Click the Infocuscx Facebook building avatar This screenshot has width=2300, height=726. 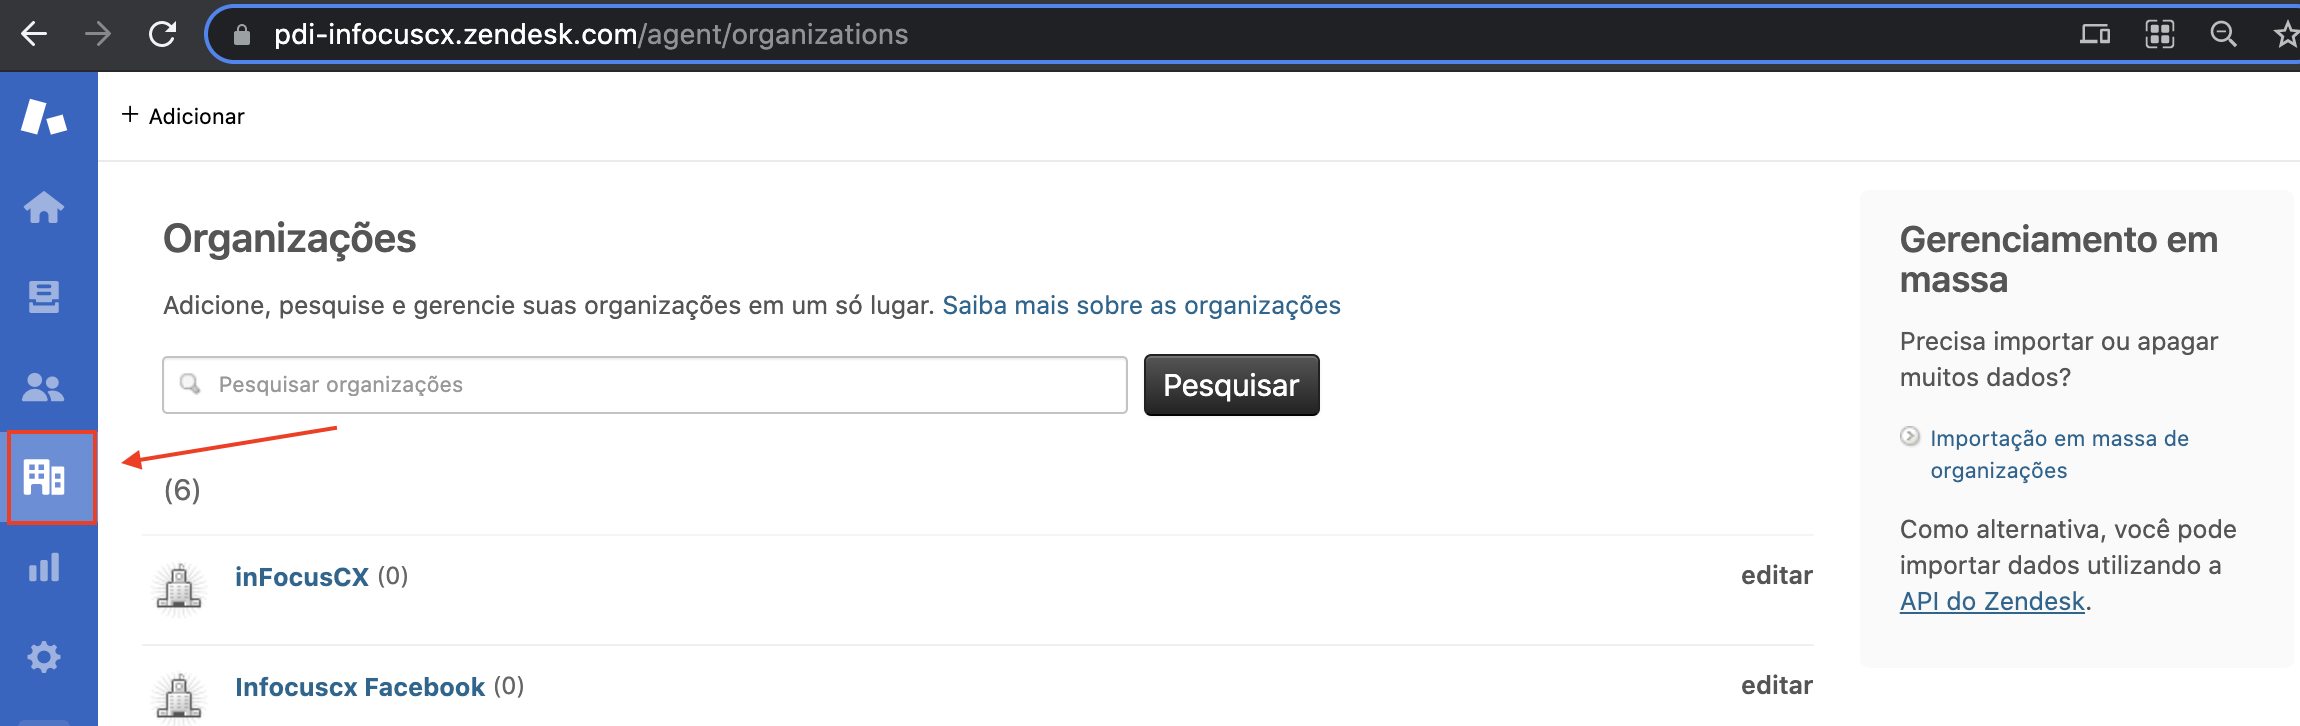click(180, 697)
